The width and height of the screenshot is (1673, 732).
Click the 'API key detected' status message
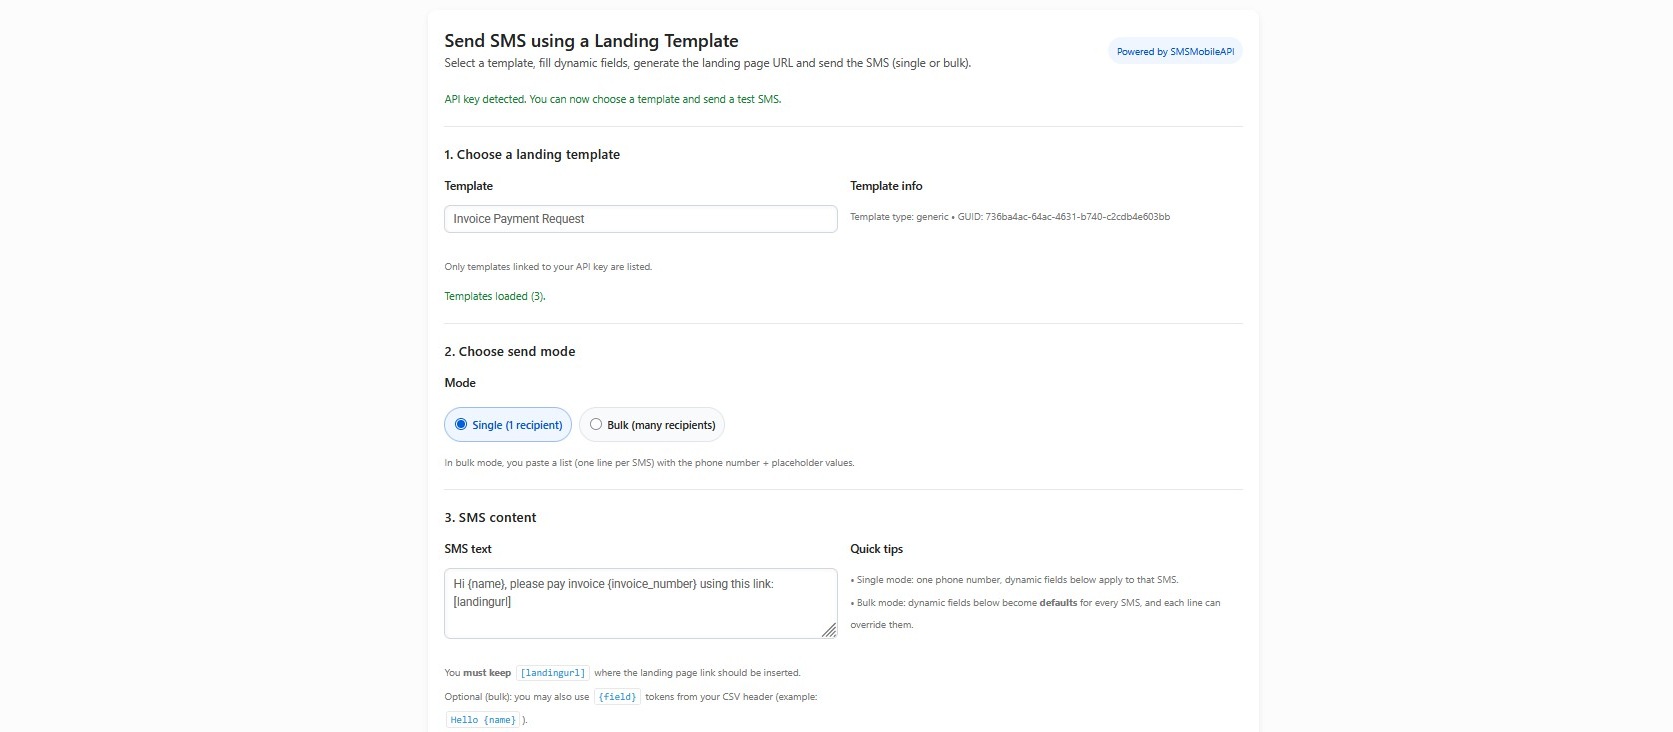pos(613,99)
